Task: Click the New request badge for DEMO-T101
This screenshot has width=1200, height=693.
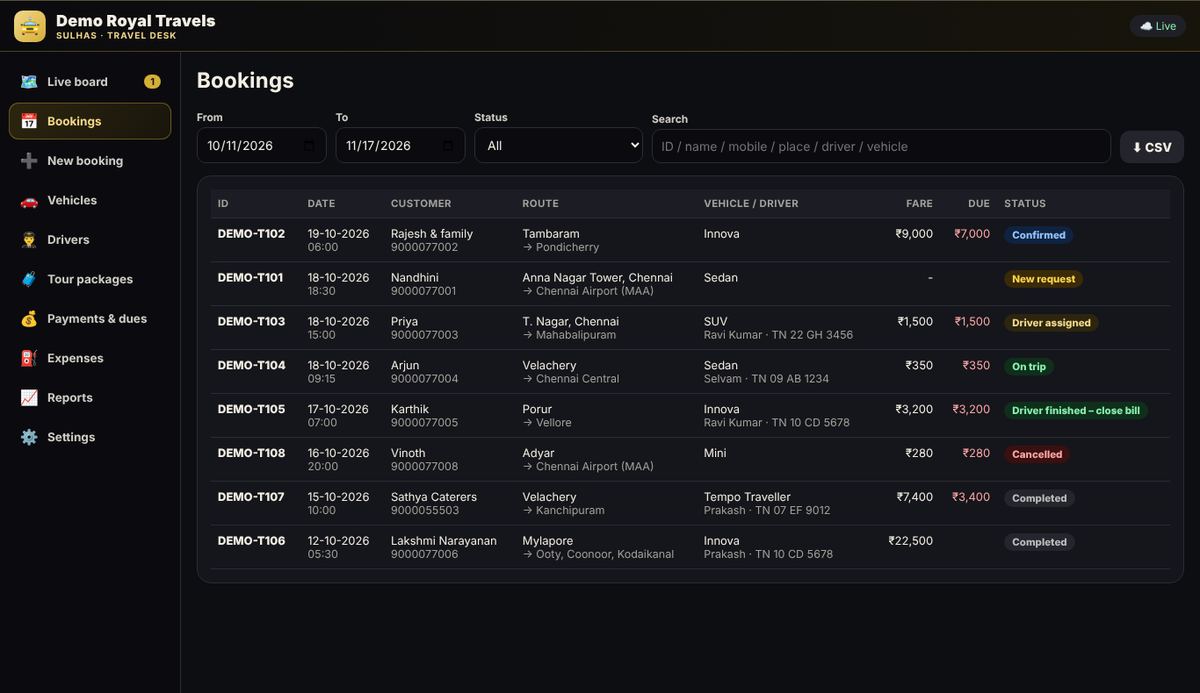Action: tap(1044, 279)
